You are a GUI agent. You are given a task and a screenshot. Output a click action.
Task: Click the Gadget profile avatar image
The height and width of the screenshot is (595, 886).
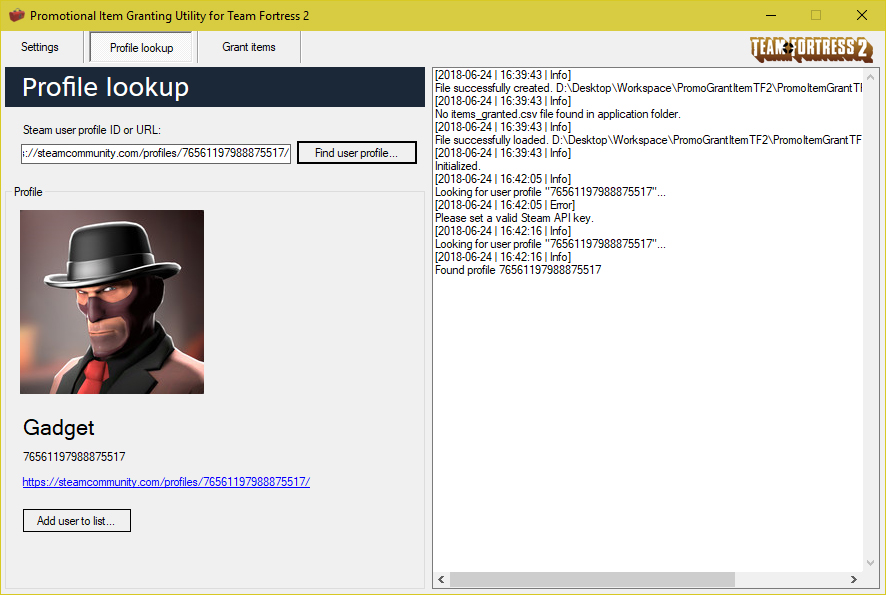112,302
